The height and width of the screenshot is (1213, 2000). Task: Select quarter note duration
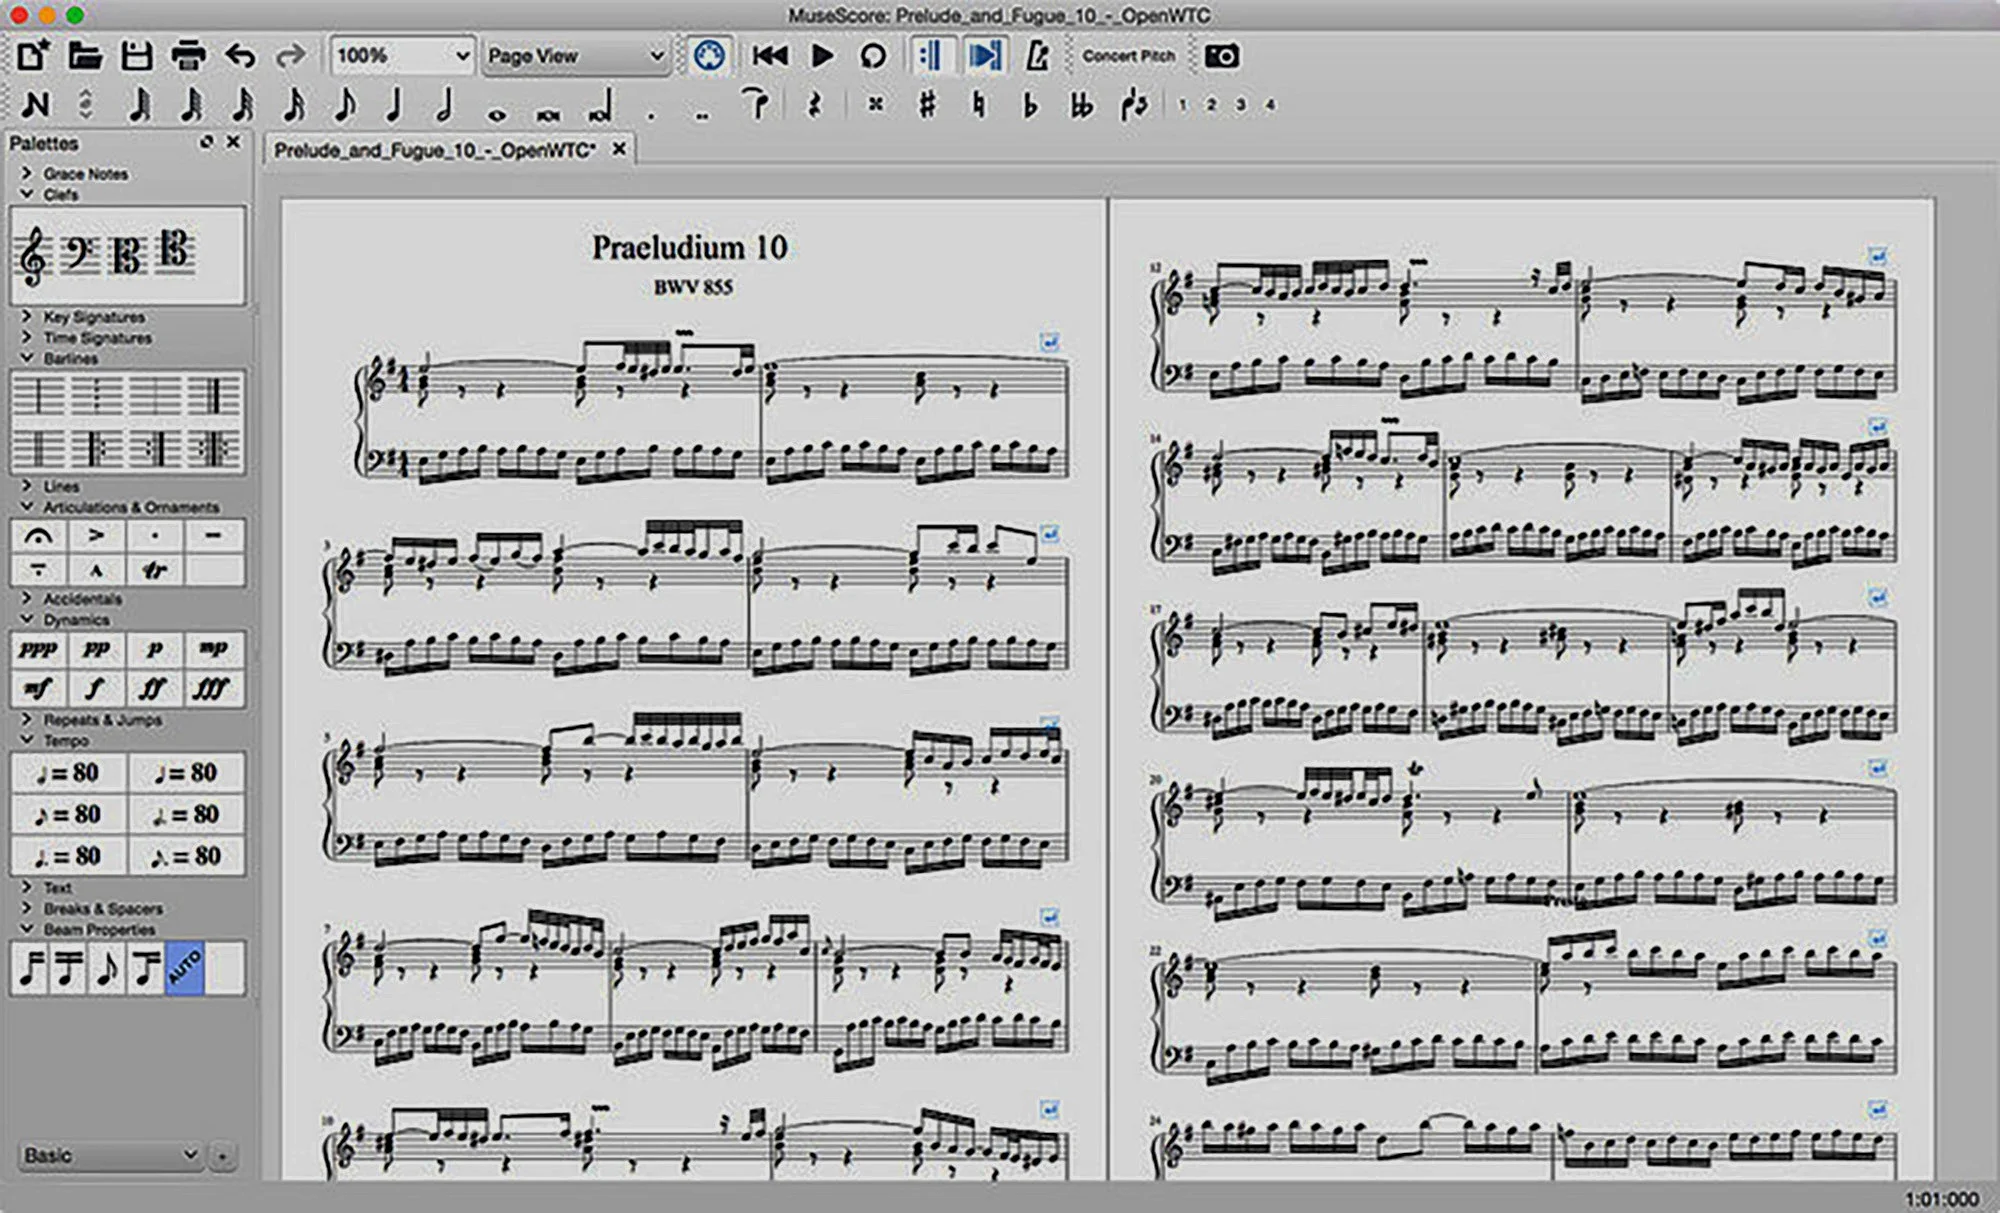click(394, 104)
